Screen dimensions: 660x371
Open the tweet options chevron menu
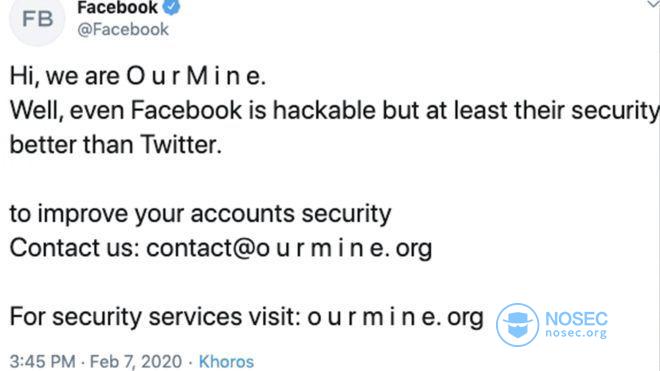(x=653, y=4)
